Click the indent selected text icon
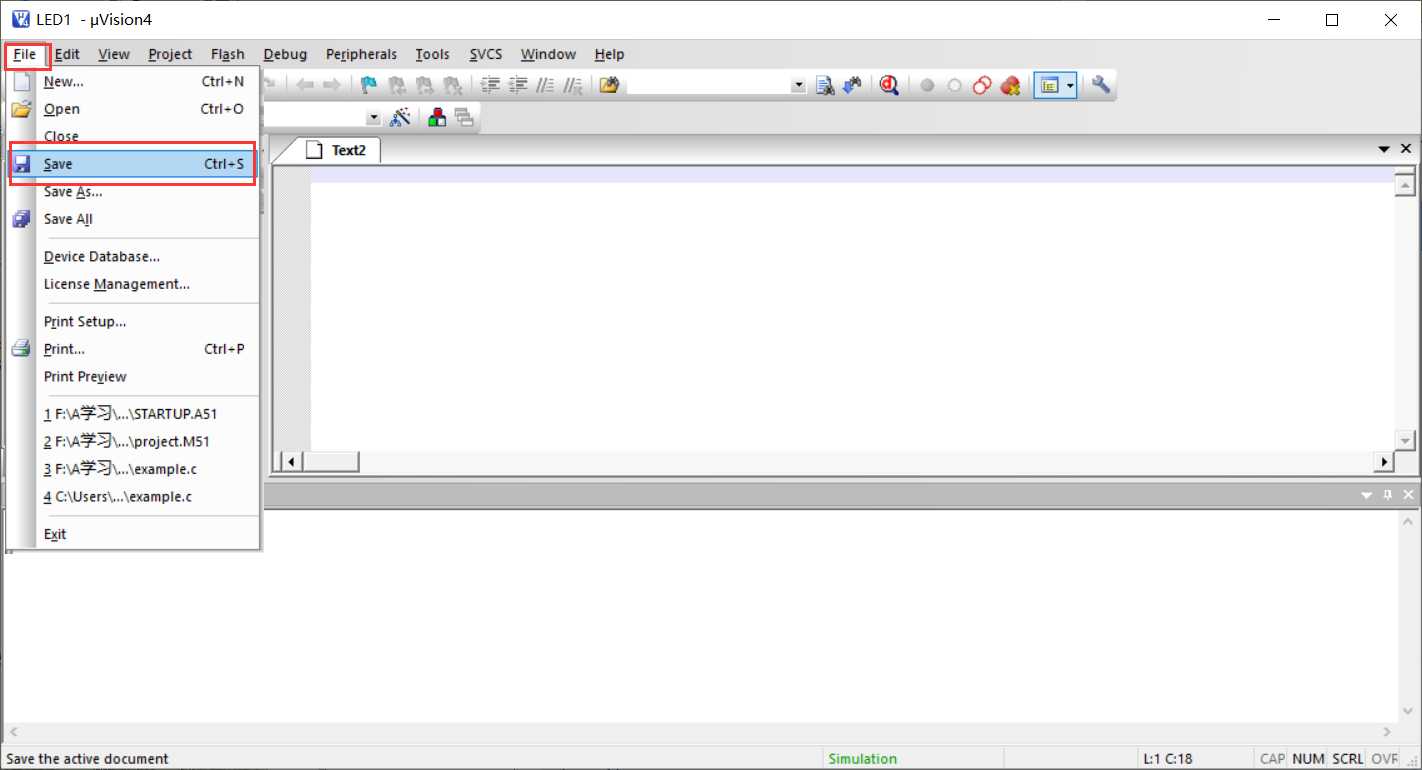 click(x=490, y=86)
